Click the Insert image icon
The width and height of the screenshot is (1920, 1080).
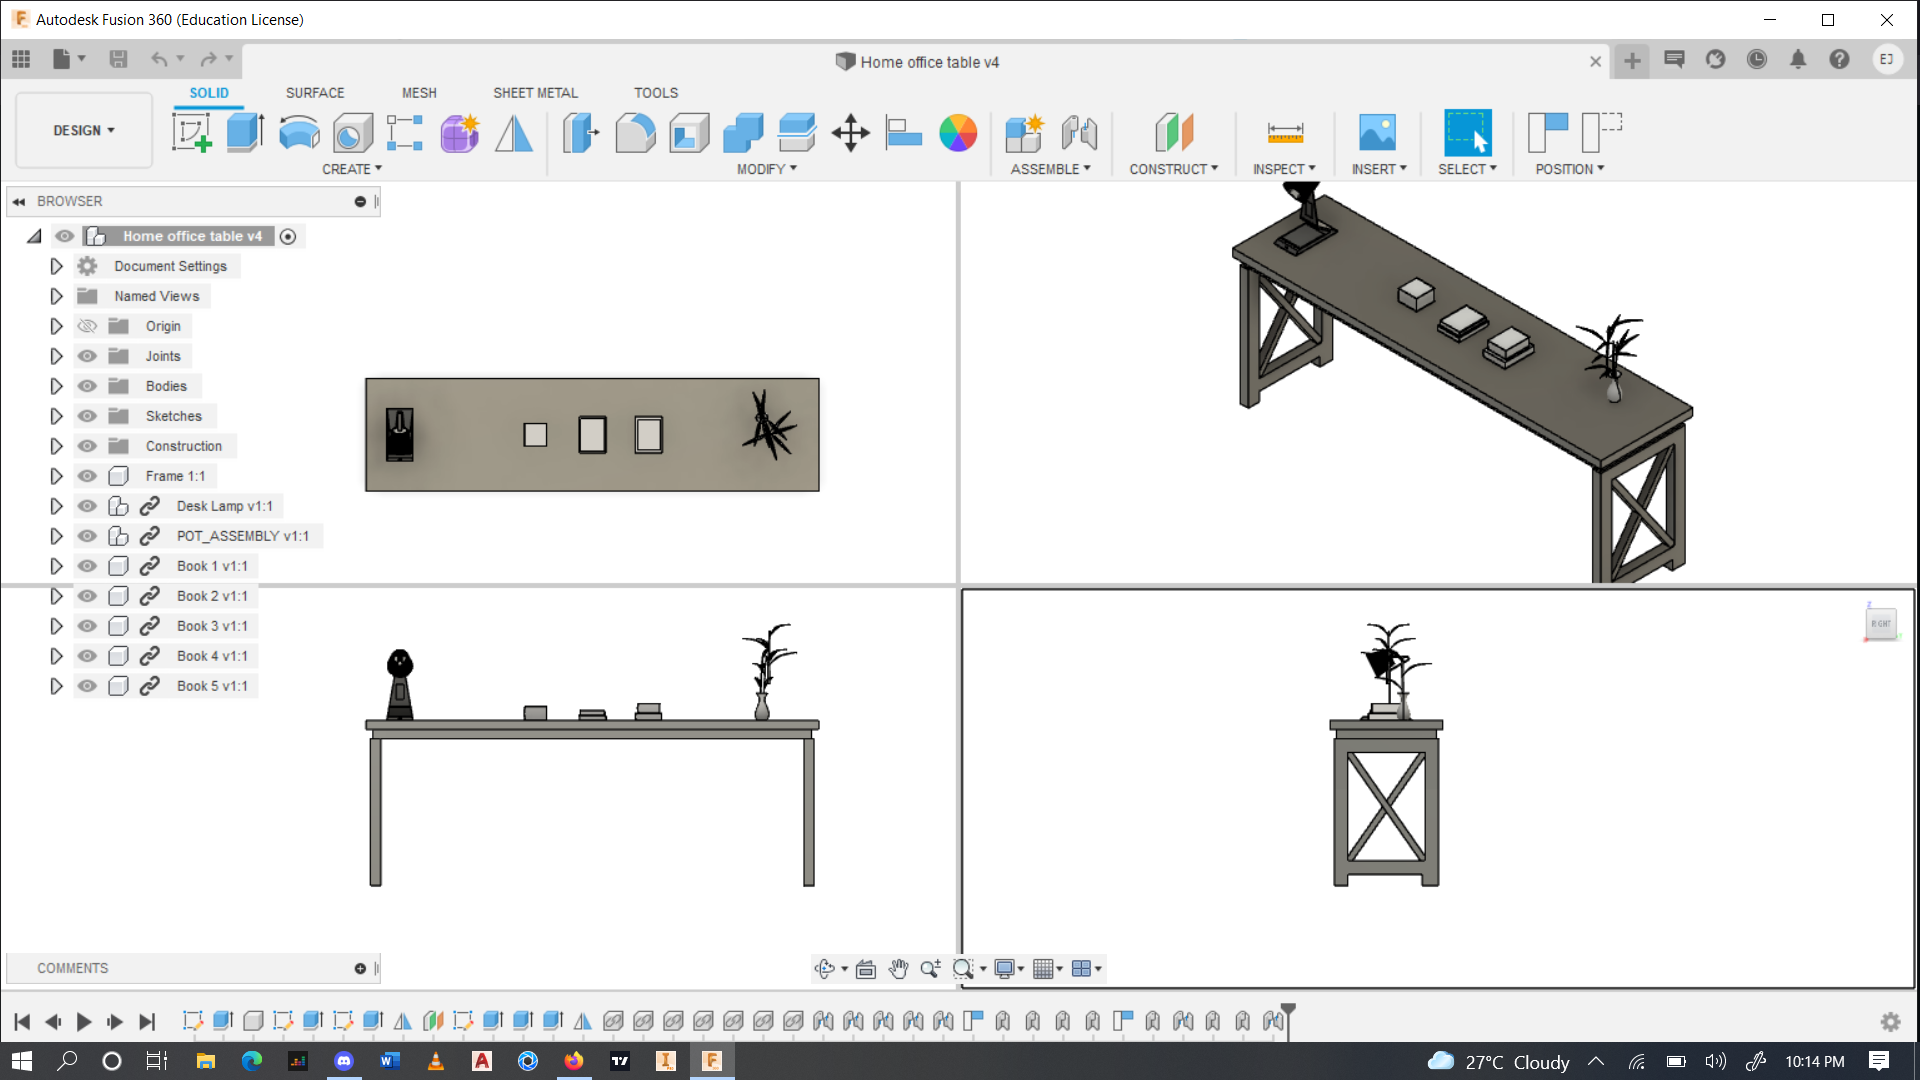tap(1377, 132)
